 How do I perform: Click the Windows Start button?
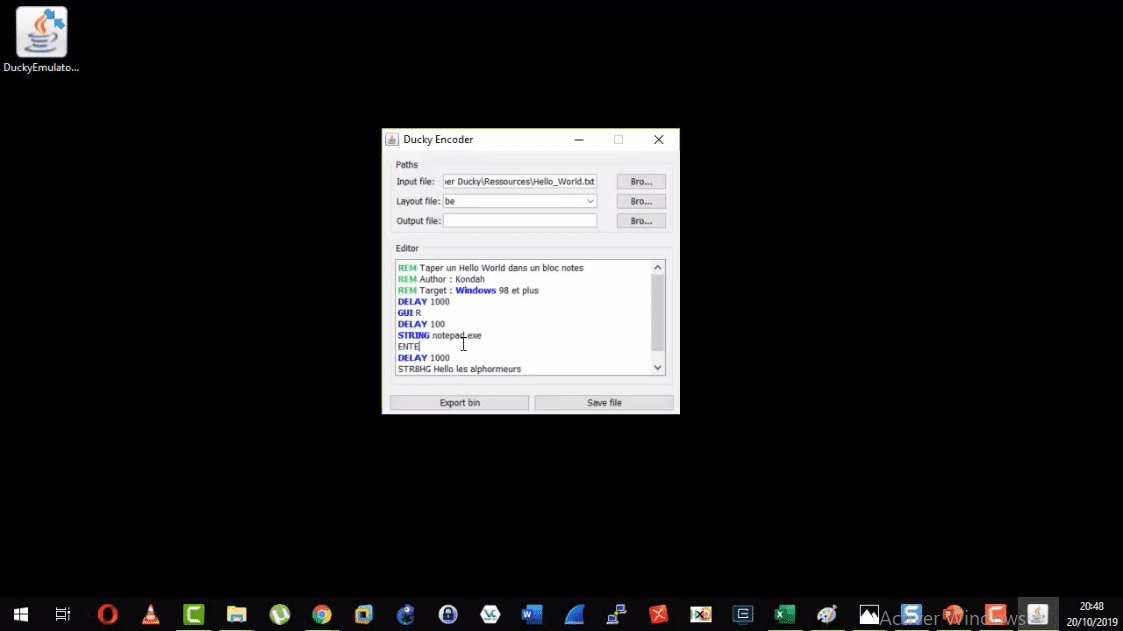pos(20,613)
